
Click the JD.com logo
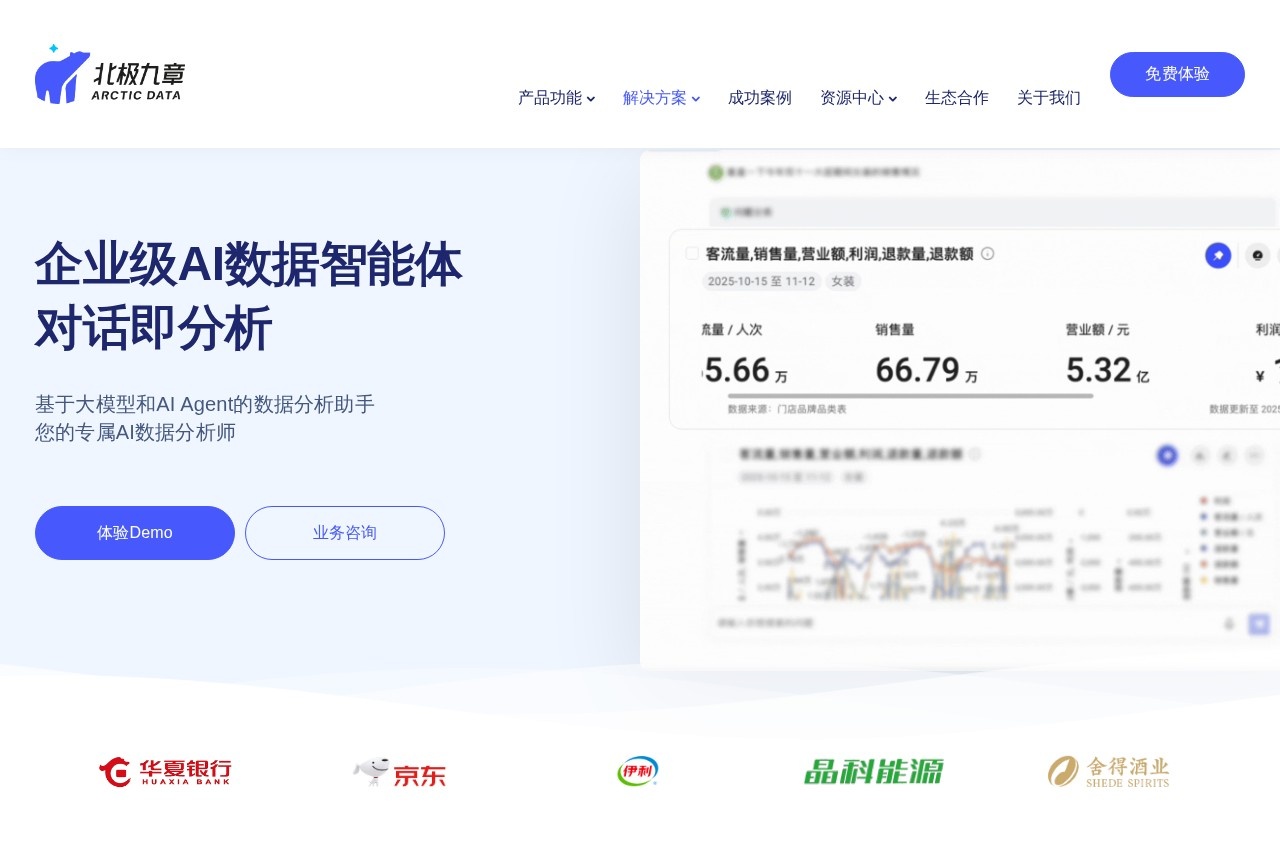coord(398,771)
